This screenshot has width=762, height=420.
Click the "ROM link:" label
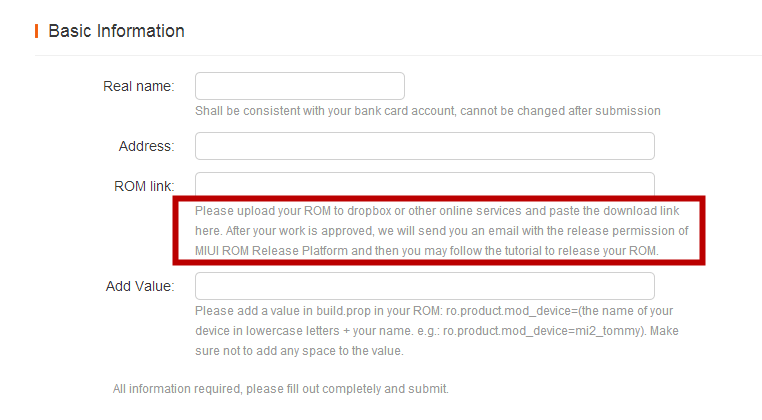(x=144, y=186)
